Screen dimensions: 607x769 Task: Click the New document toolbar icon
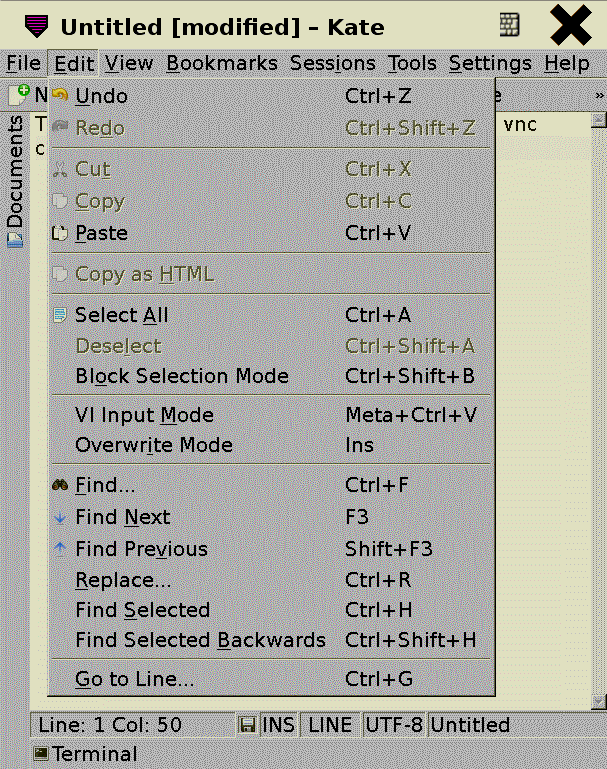click(x=18, y=95)
